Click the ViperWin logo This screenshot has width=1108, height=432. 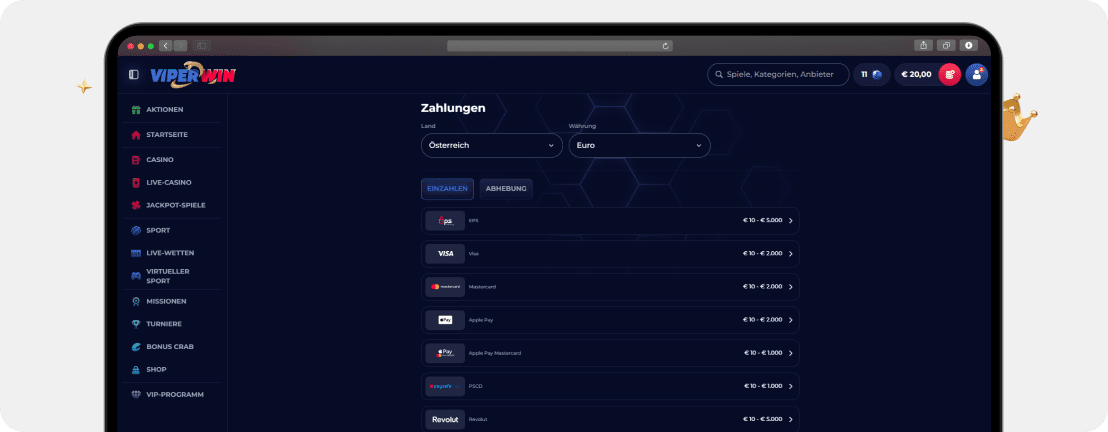193,75
